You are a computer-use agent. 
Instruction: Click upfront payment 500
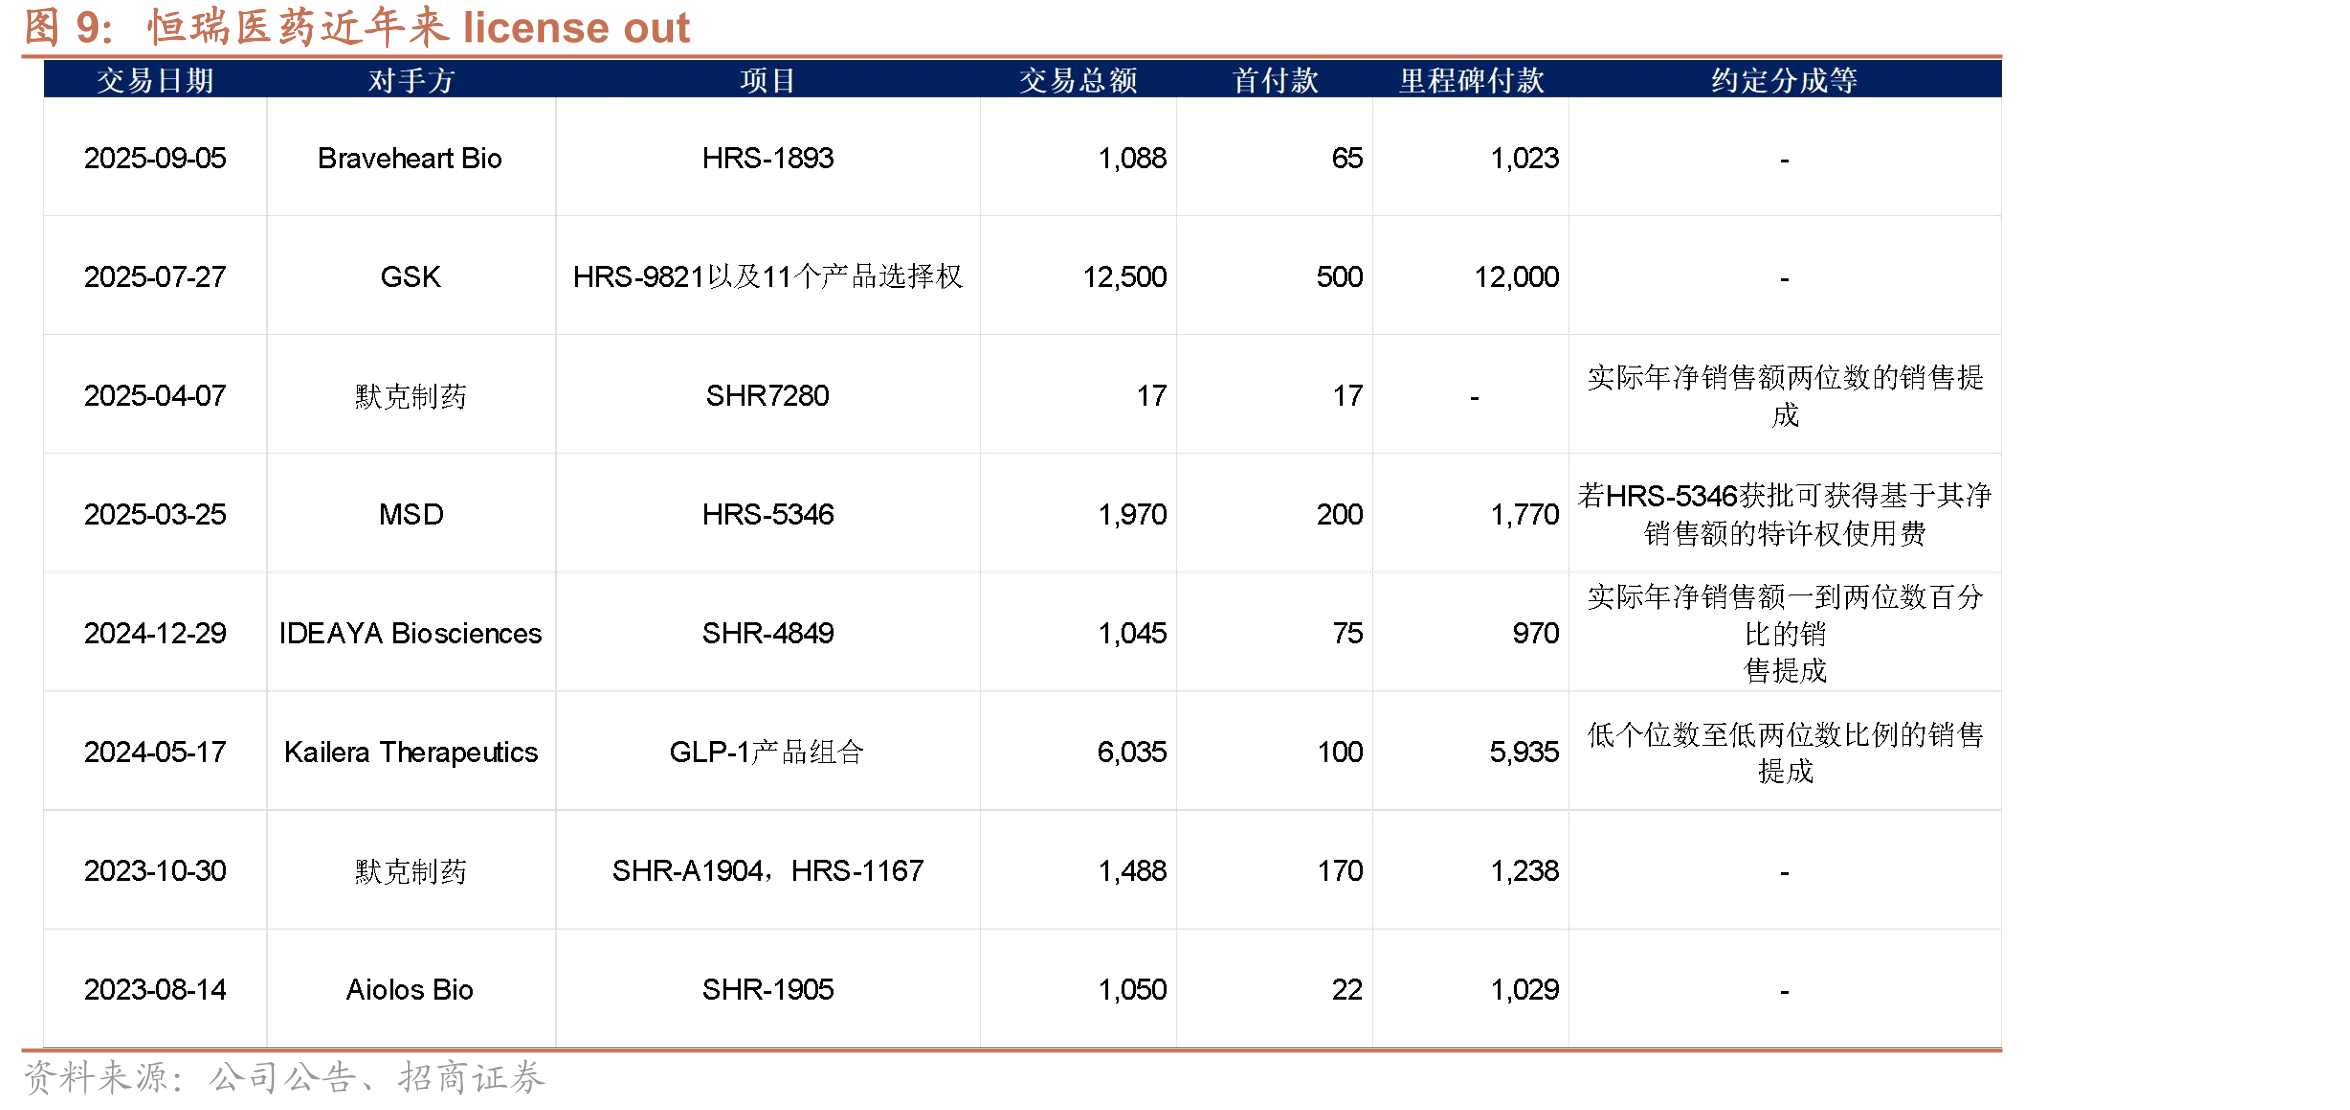(x=1339, y=277)
